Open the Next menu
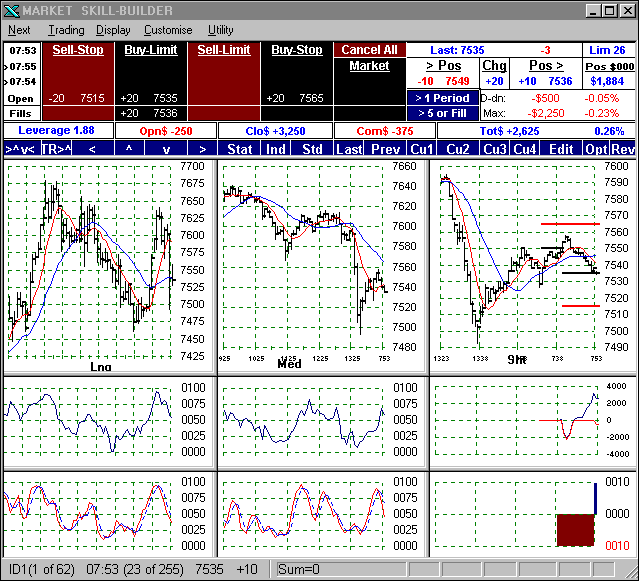The width and height of the screenshot is (639, 581). (19, 30)
